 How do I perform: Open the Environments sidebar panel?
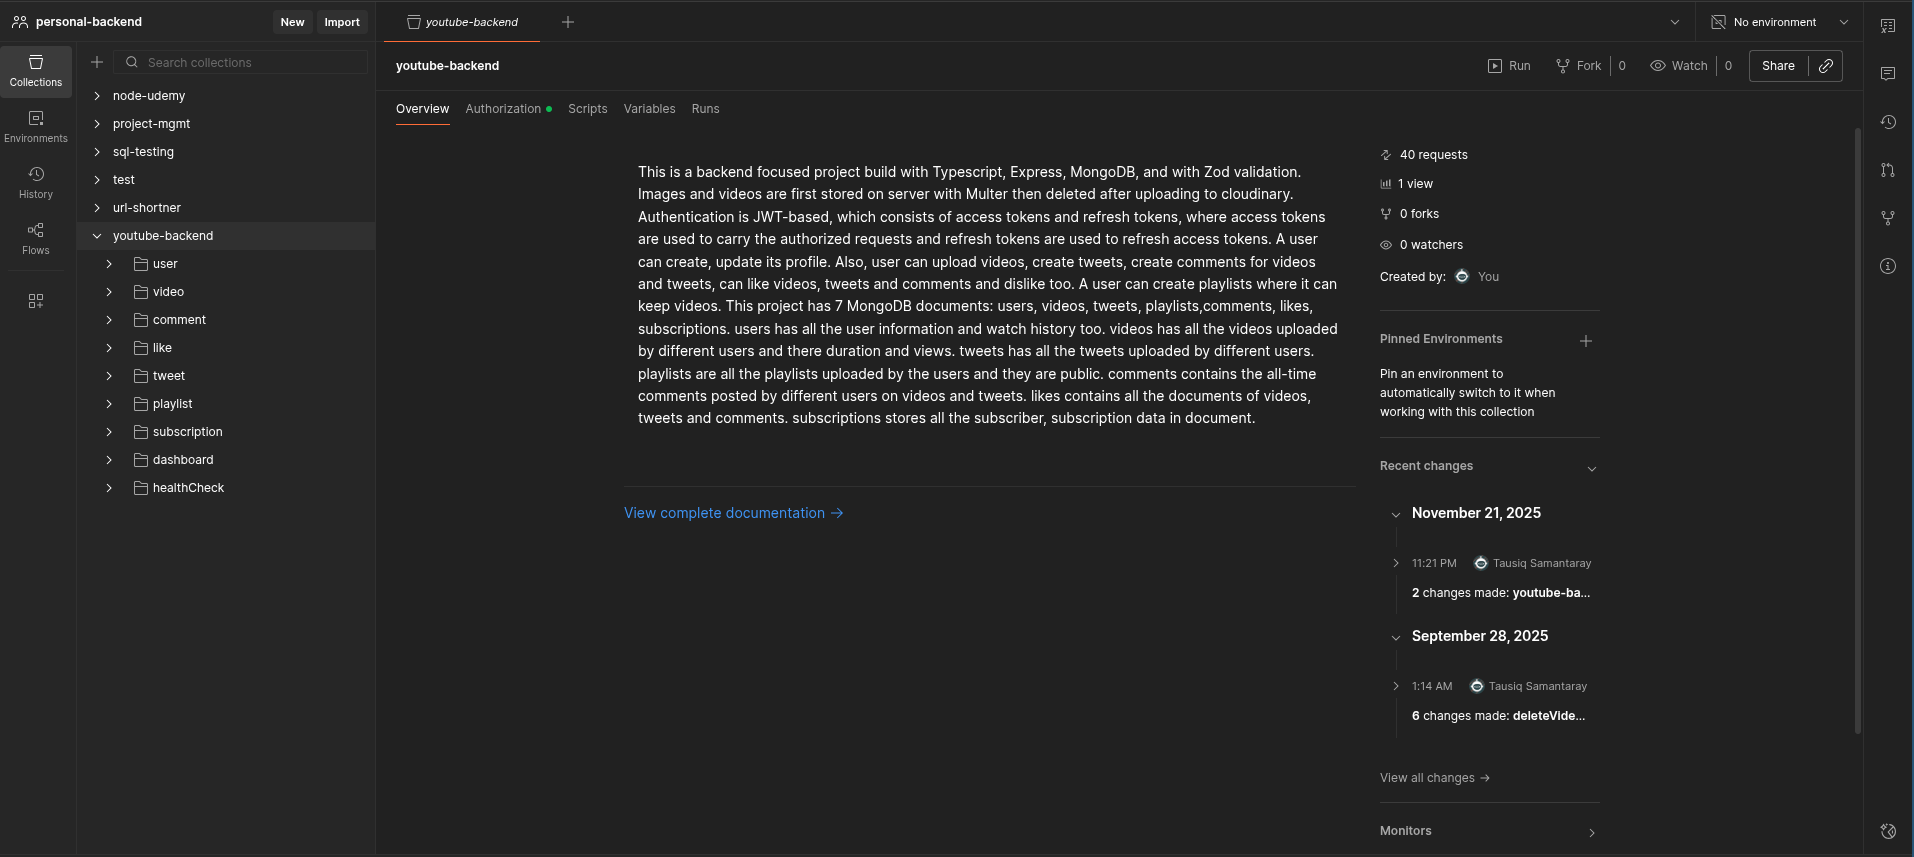[36, 126]
